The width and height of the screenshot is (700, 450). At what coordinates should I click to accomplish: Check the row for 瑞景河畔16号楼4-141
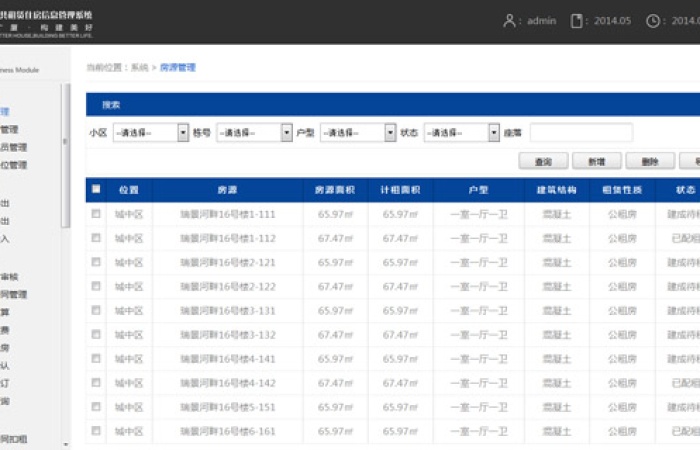click(x=96, y=358)
